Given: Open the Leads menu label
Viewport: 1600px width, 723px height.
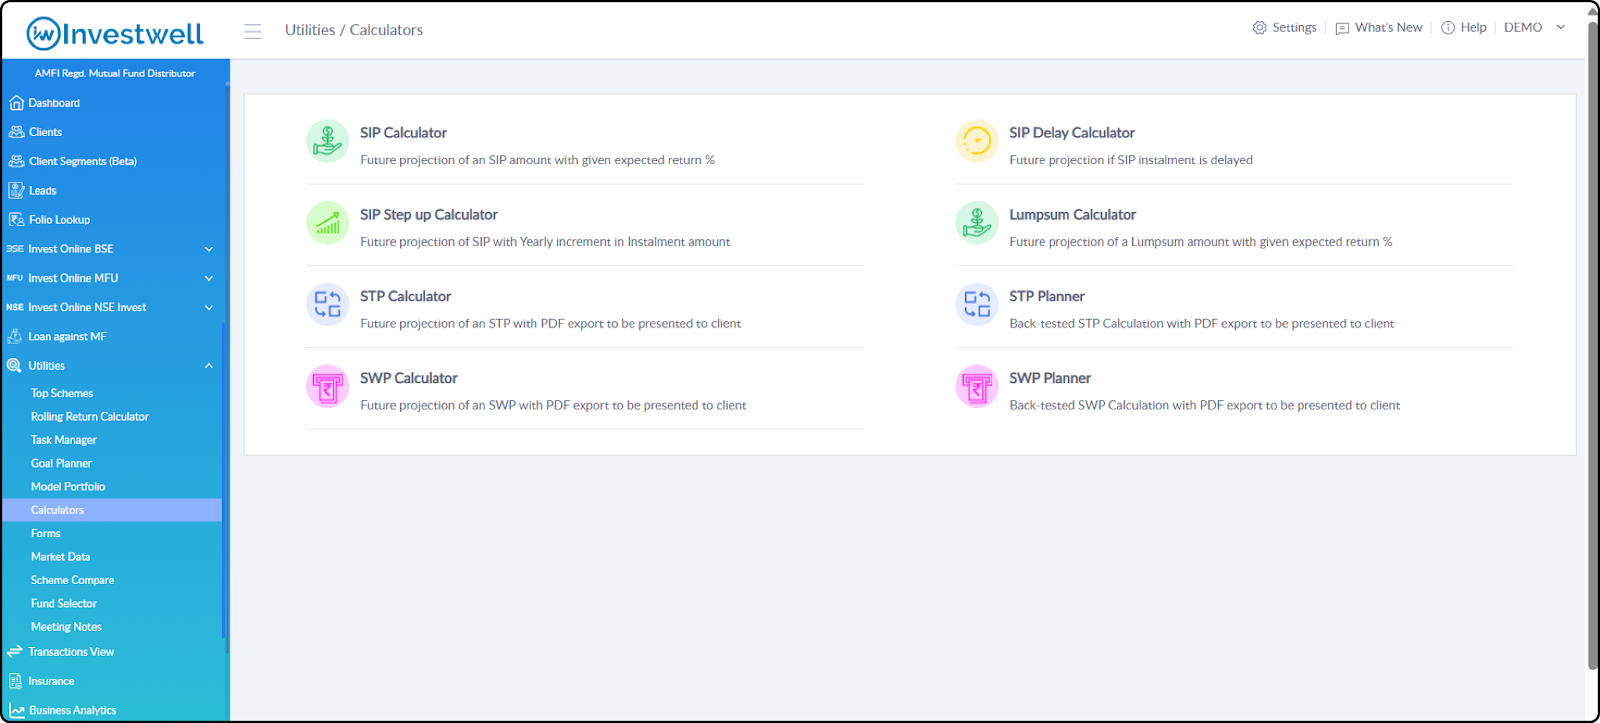Looking at the screenshot, I should [x=42, y=191].
